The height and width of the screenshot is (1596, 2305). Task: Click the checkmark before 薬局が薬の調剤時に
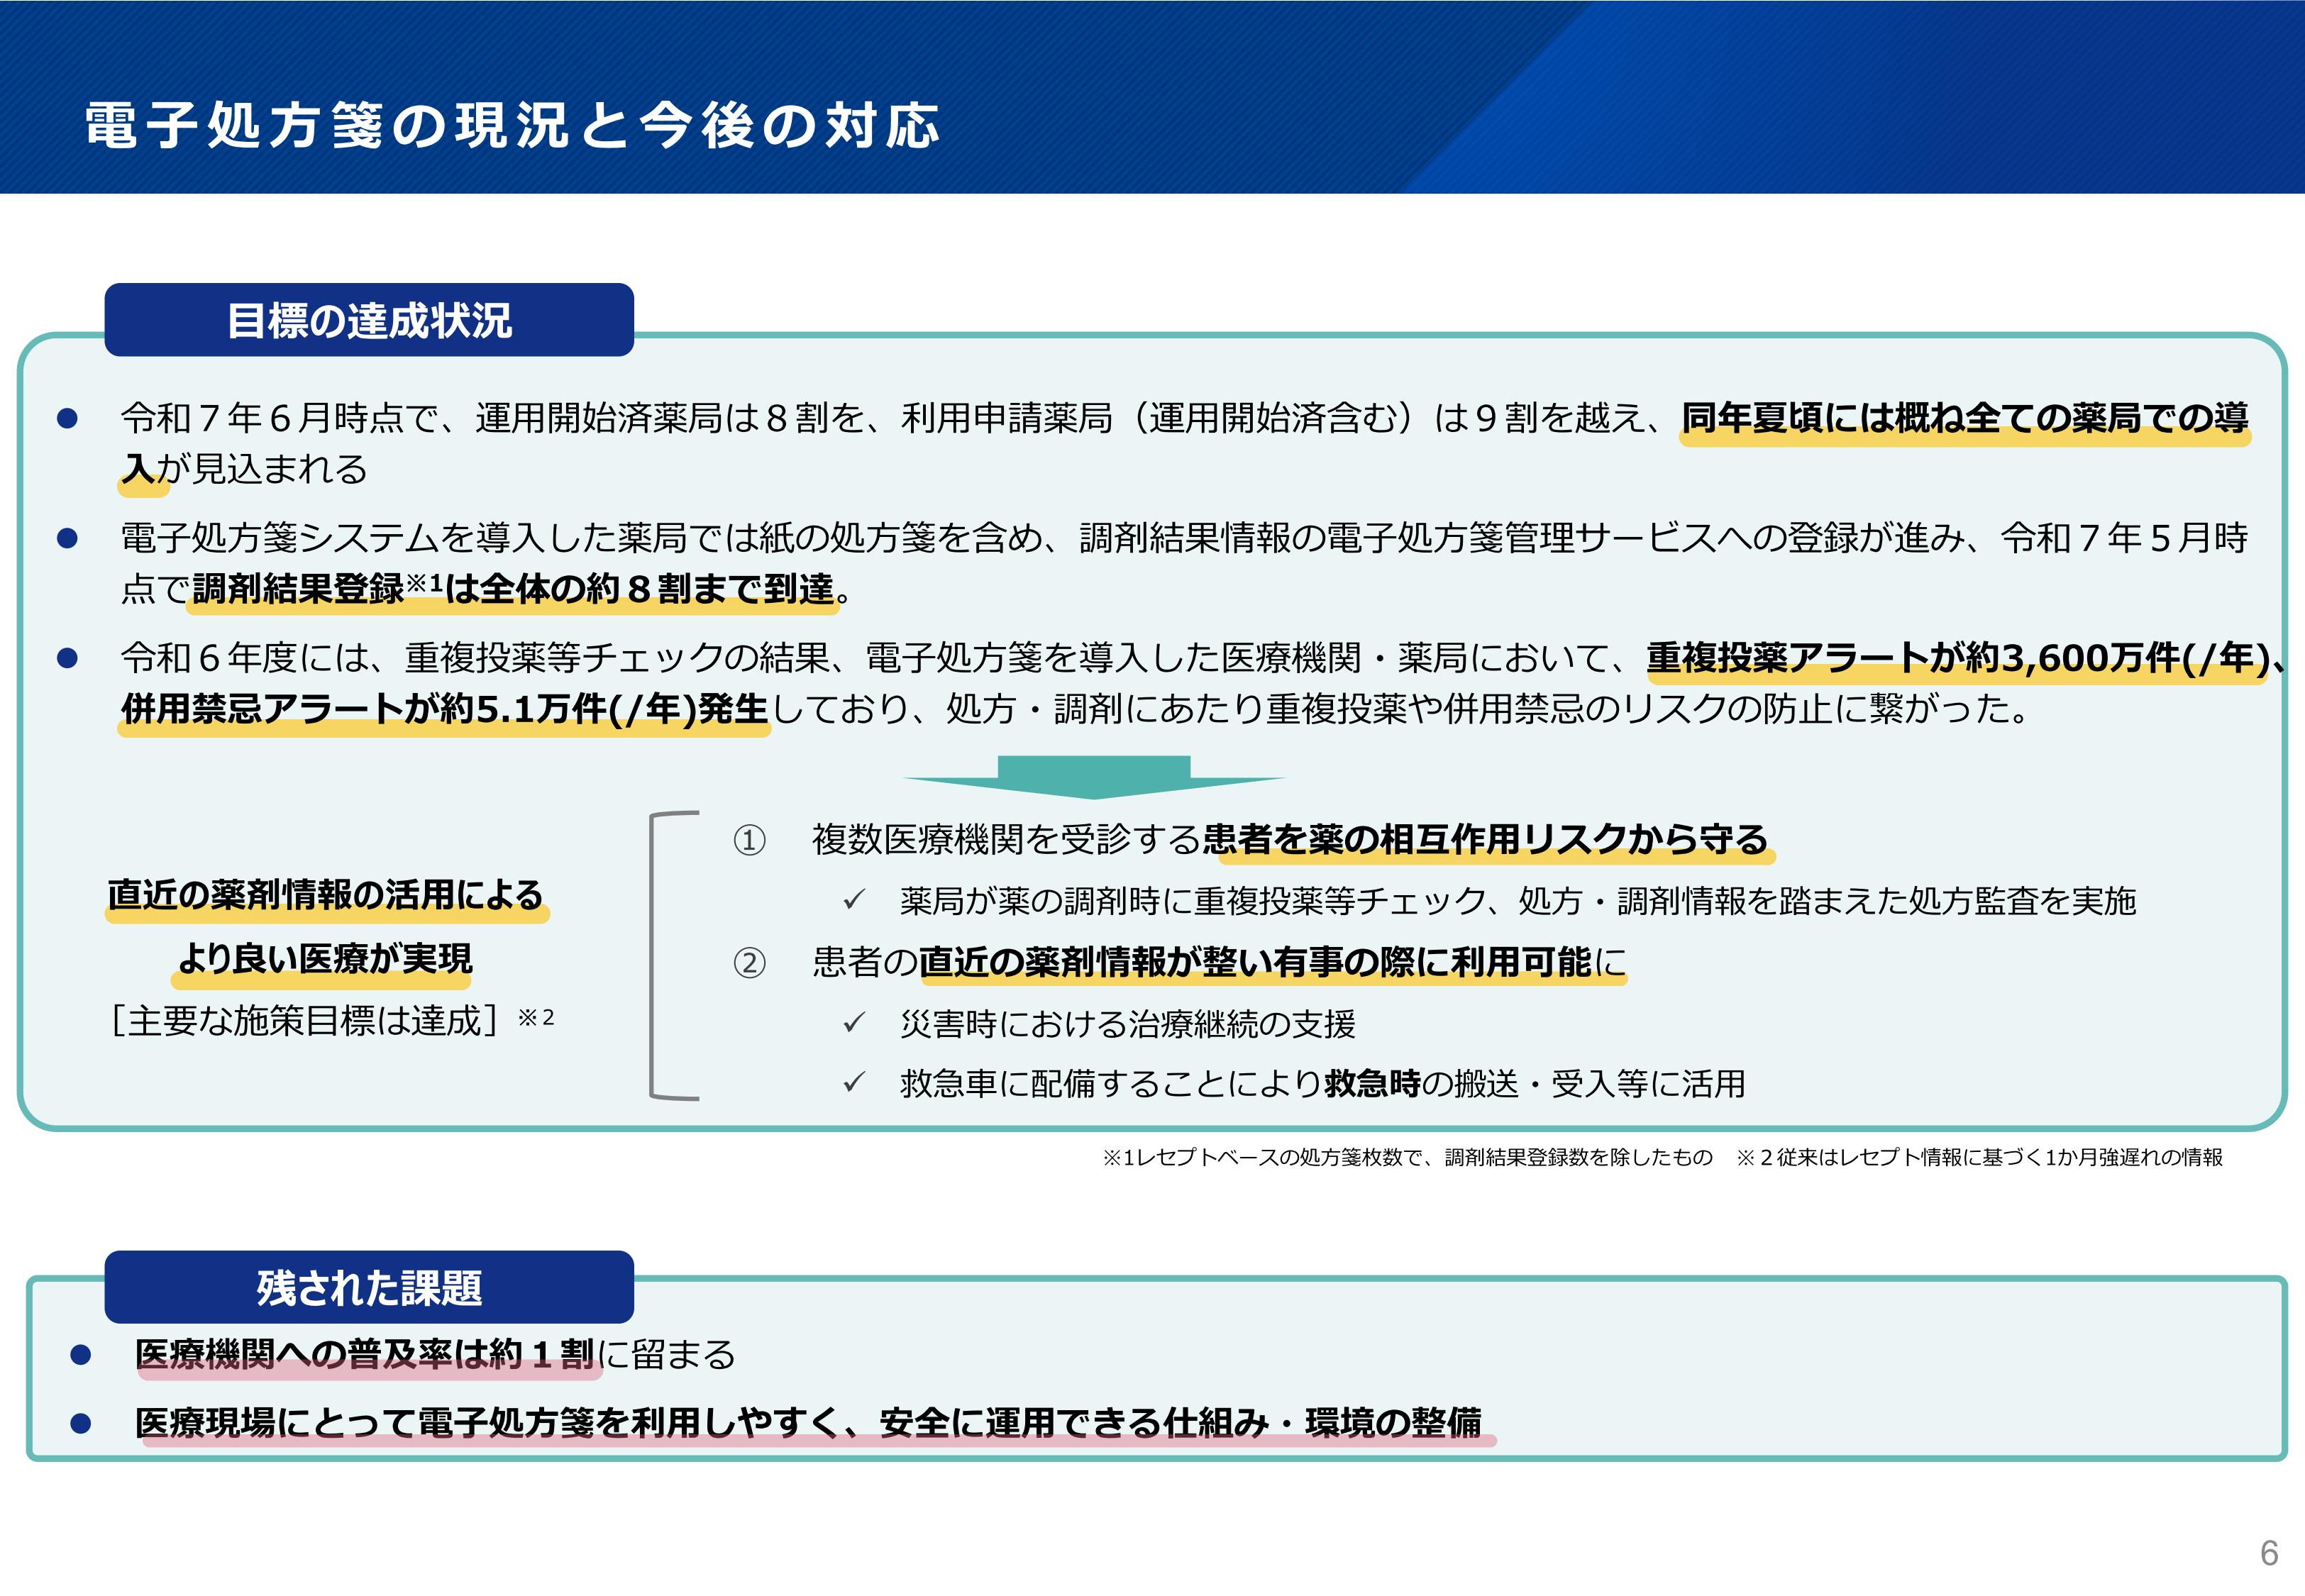853,900
